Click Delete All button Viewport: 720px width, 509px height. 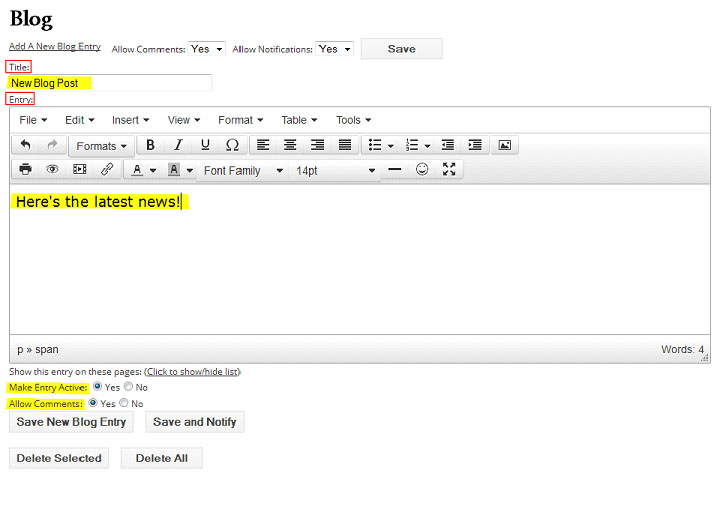(162, 458)
